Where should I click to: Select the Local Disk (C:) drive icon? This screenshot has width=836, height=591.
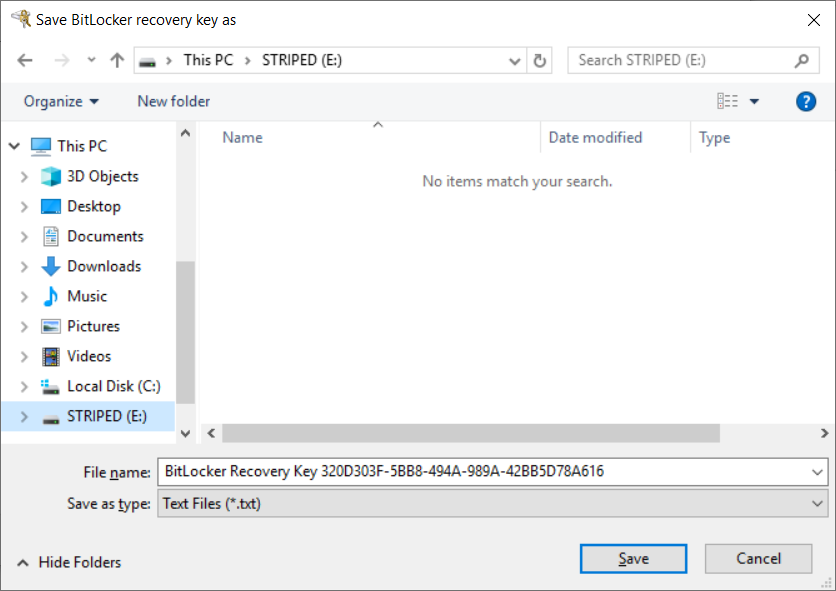[x=51, y=386]
